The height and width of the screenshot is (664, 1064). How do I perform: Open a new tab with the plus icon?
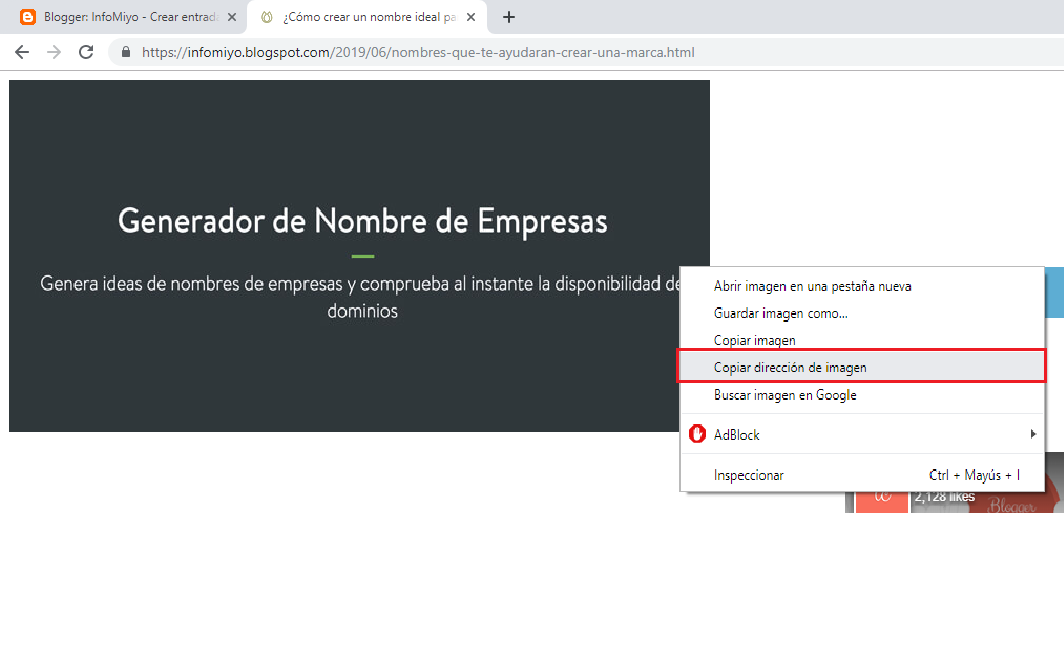click(509, 16)
